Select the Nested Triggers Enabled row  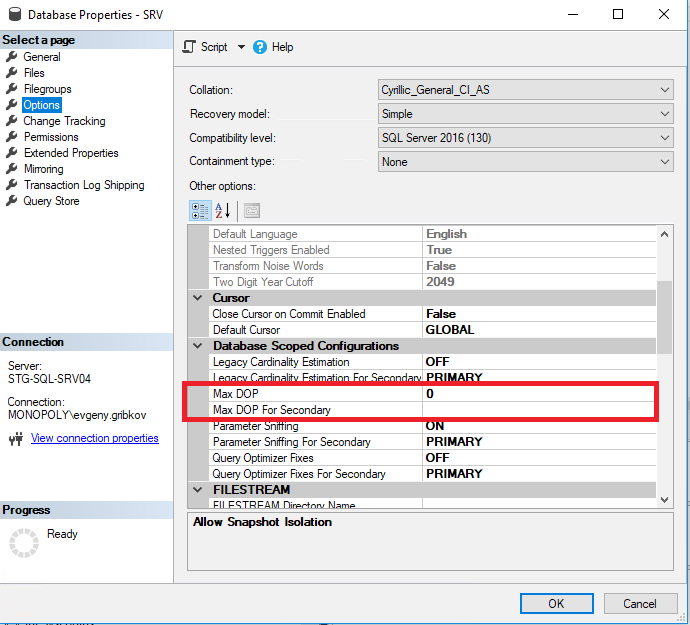tap(433, 250)
